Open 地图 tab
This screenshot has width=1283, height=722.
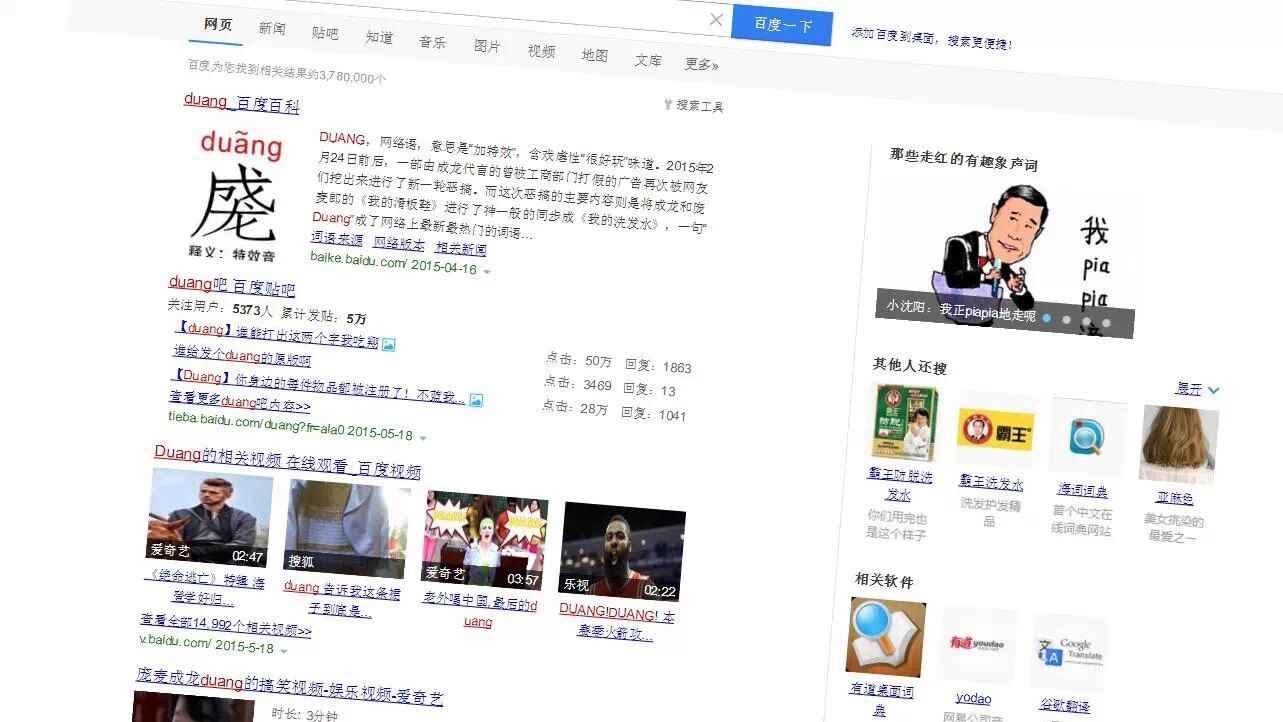point(595,55)
